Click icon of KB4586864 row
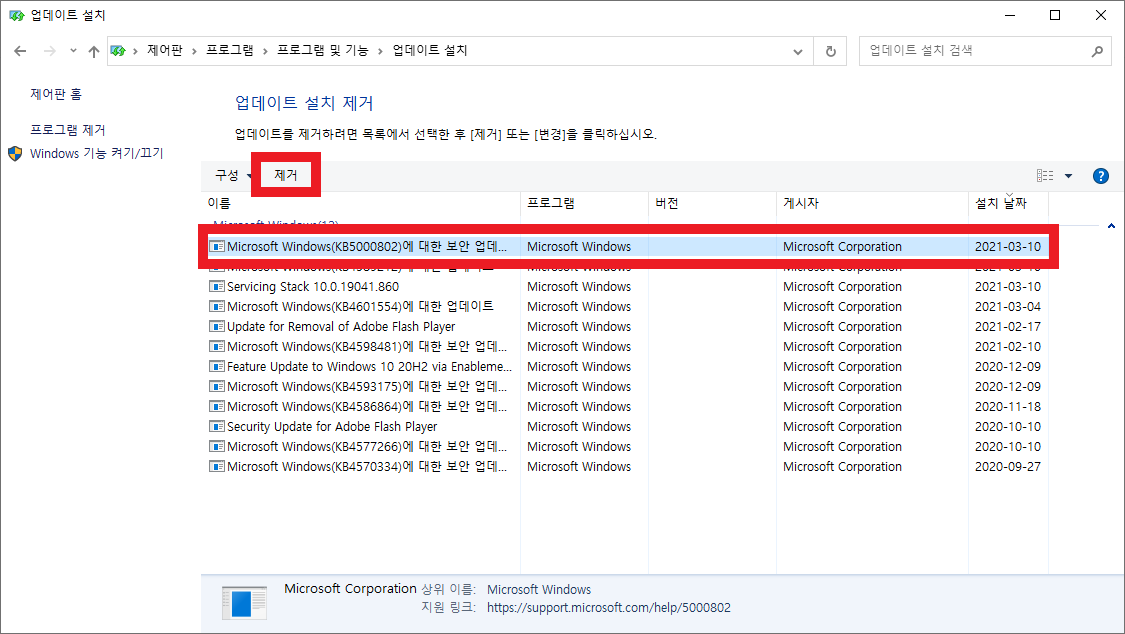 pyautogui.click(x=217, y=407)
